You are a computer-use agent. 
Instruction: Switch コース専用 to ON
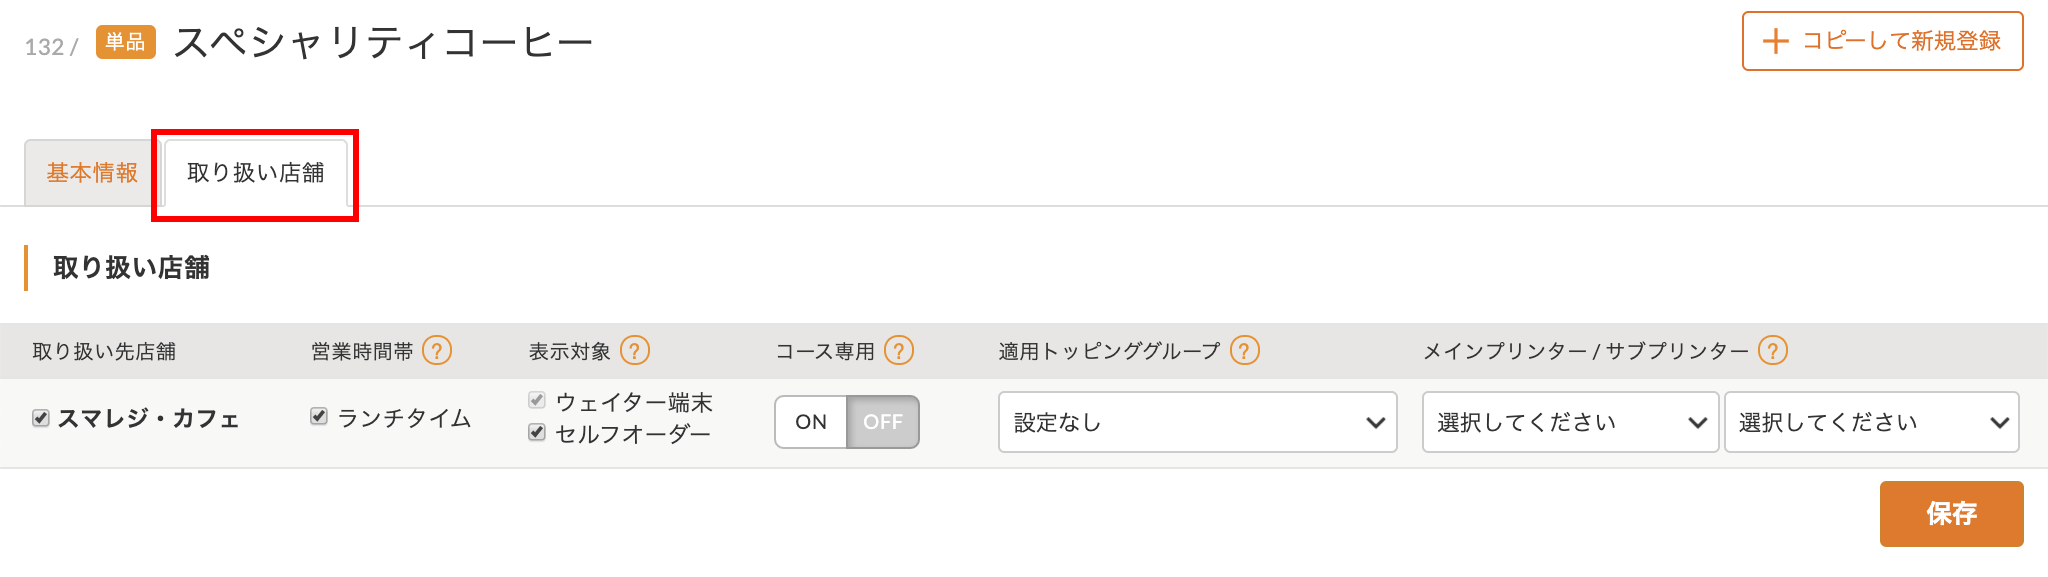point(811,422)
